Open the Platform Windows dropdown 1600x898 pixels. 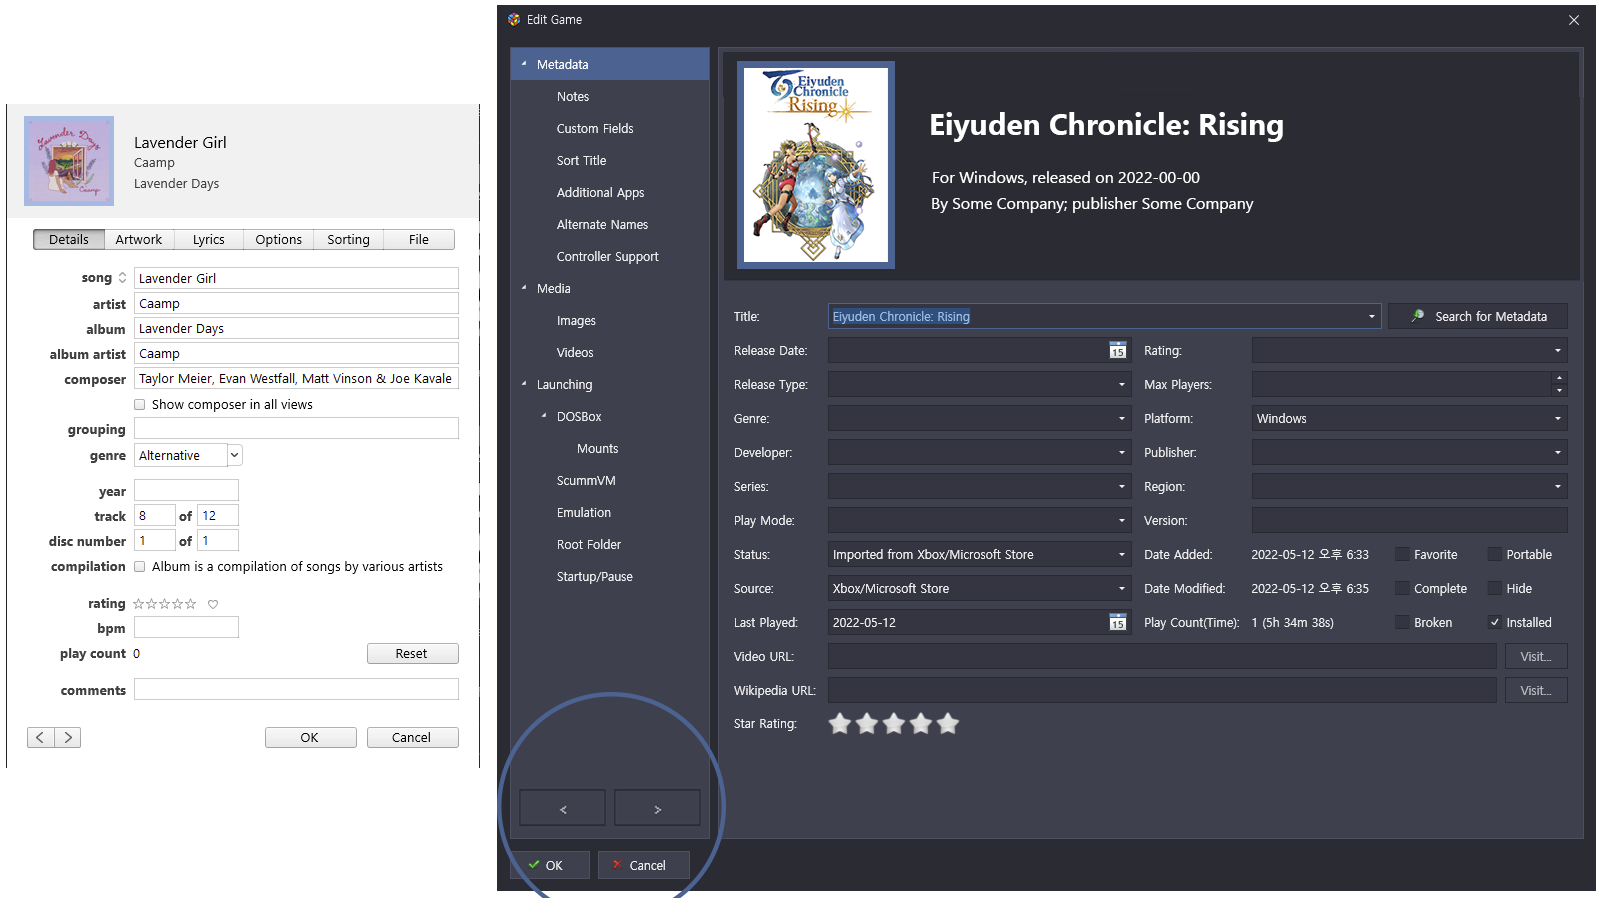1557,419
